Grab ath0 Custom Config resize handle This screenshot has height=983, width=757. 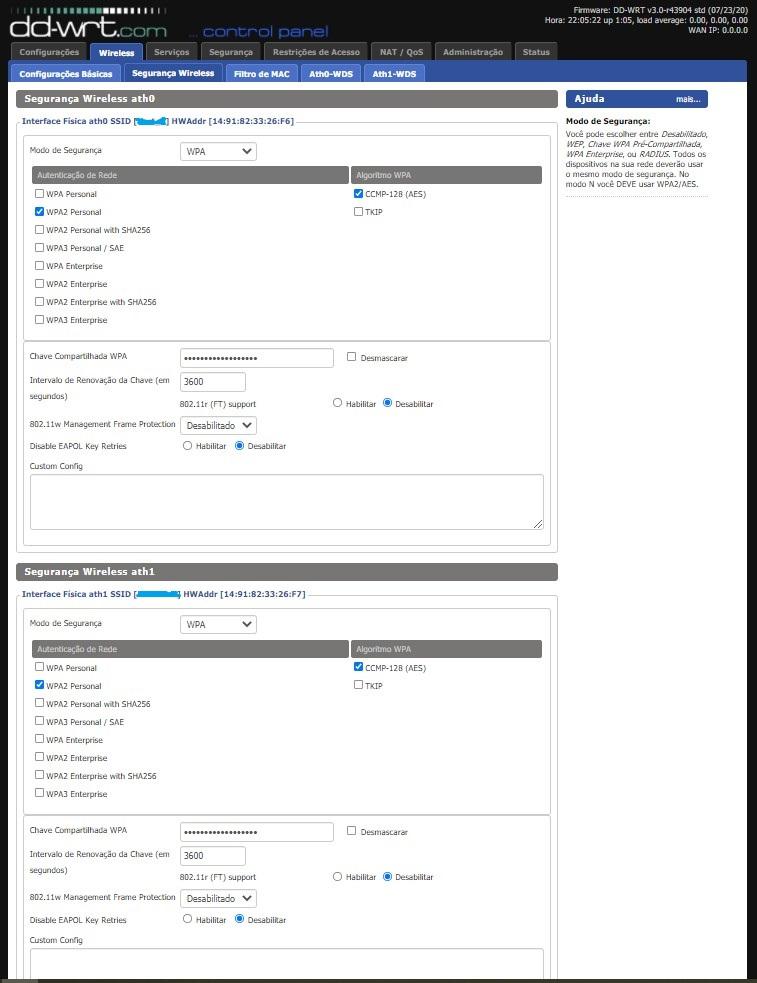pyautogui.click(x=538, y=524)
